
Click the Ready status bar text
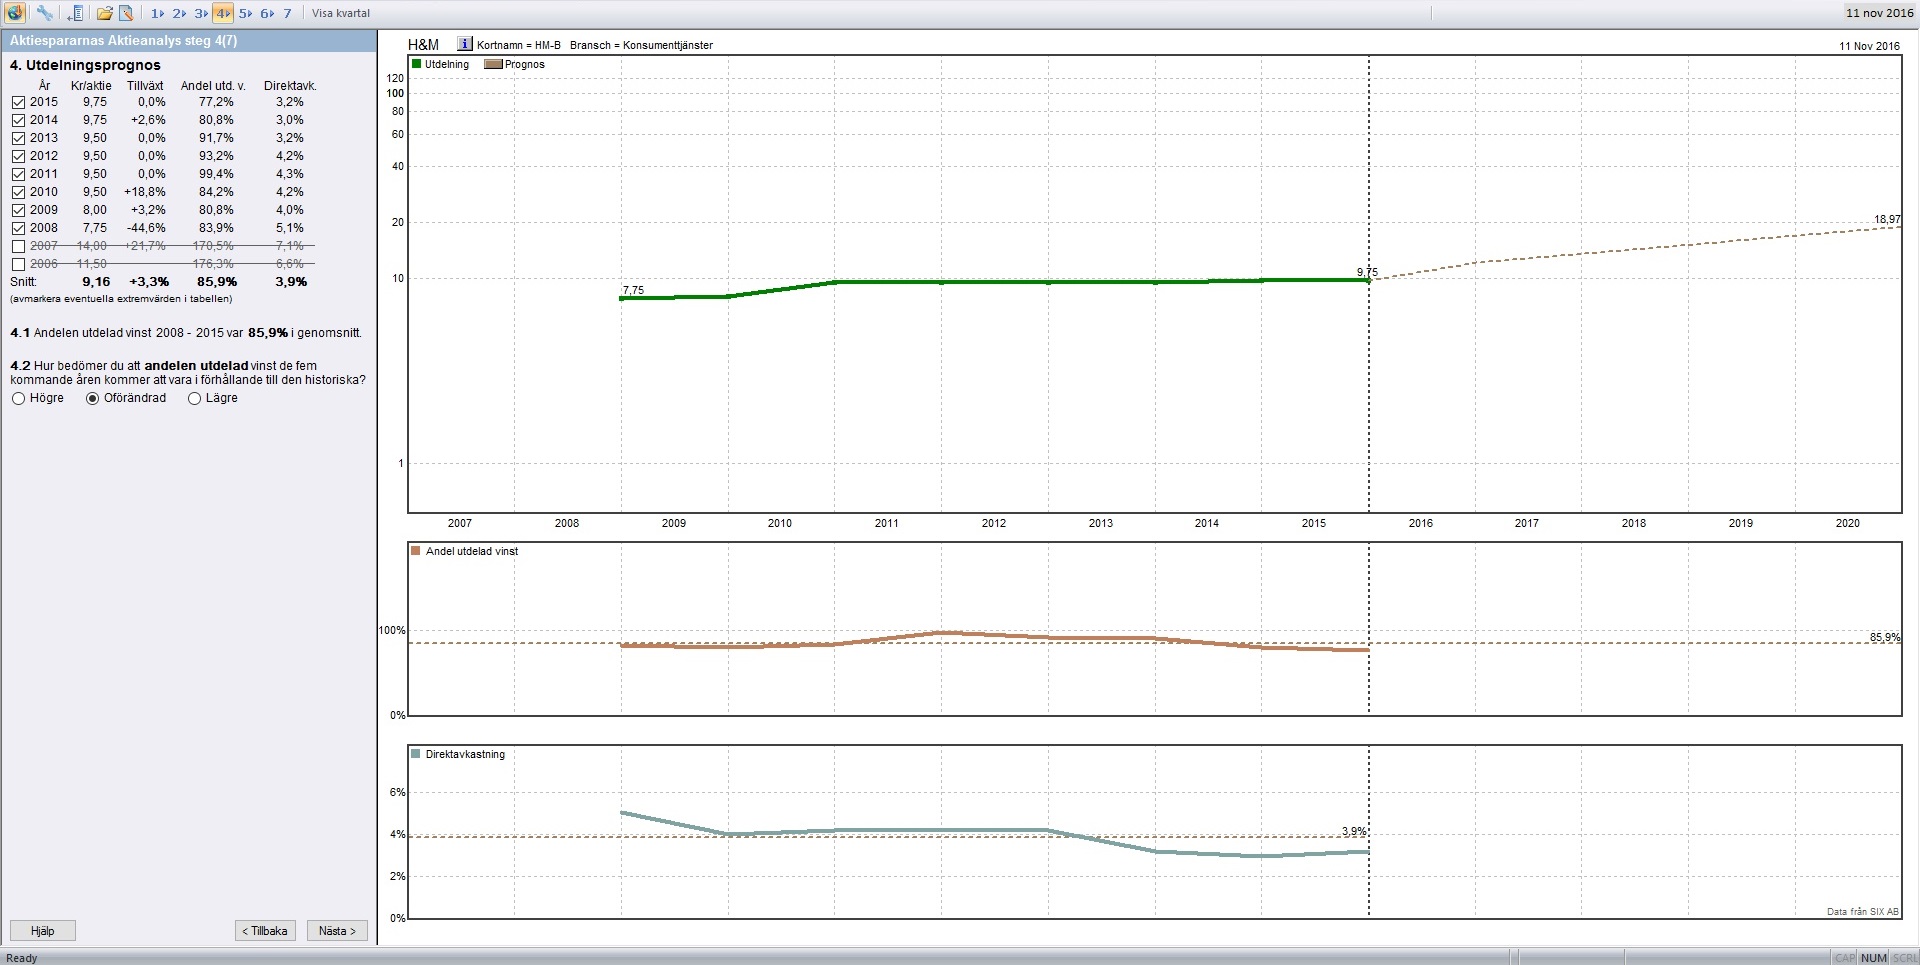click(x=22, y=958)
